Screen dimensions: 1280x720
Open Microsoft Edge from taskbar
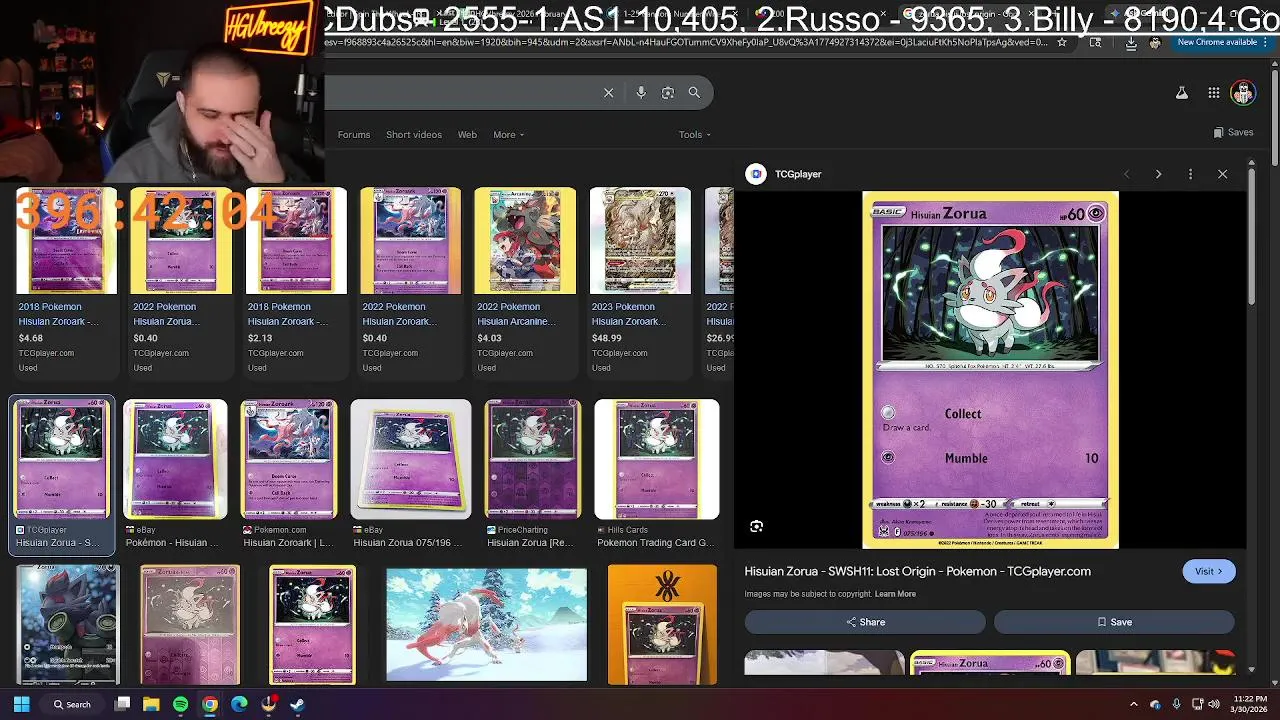pos(239,704)
